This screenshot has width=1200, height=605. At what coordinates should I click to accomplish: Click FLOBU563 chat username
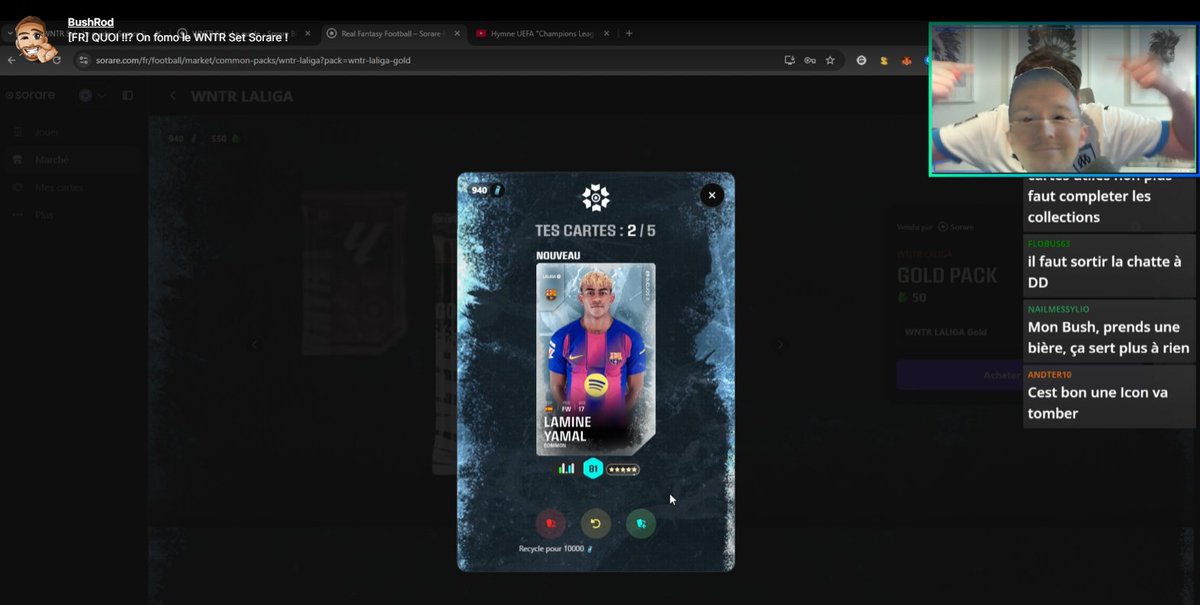(1049, 243)
